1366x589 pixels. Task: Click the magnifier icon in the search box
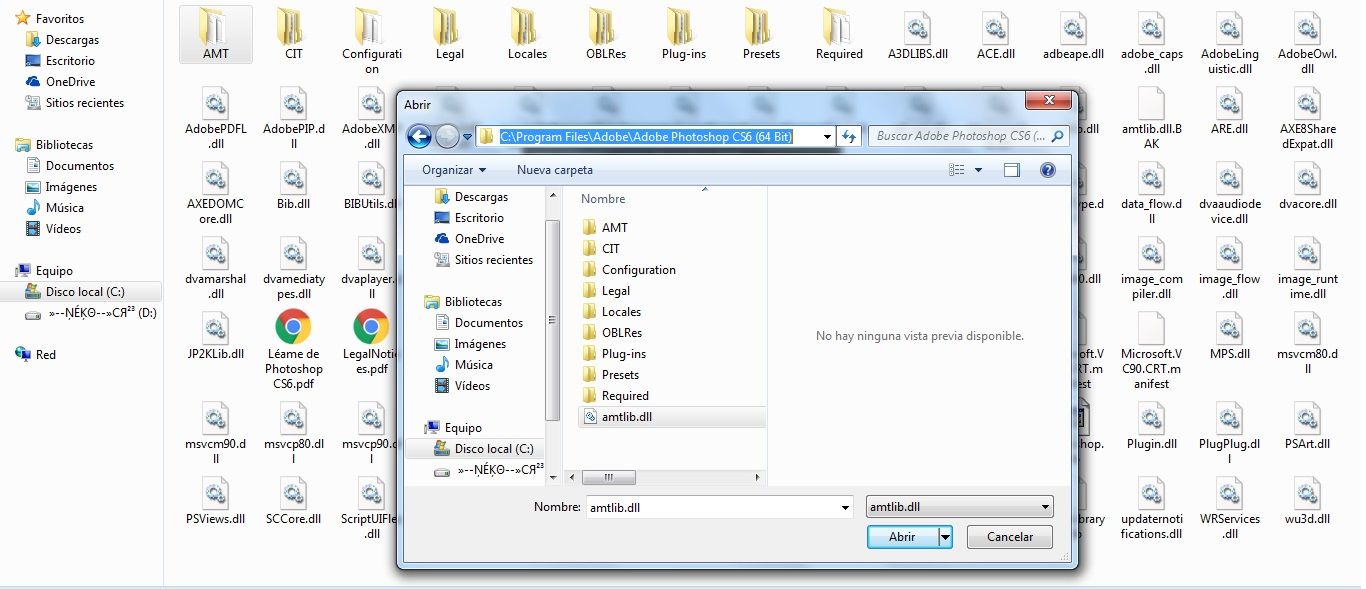pyautogui.click(x=1058, y=136)
